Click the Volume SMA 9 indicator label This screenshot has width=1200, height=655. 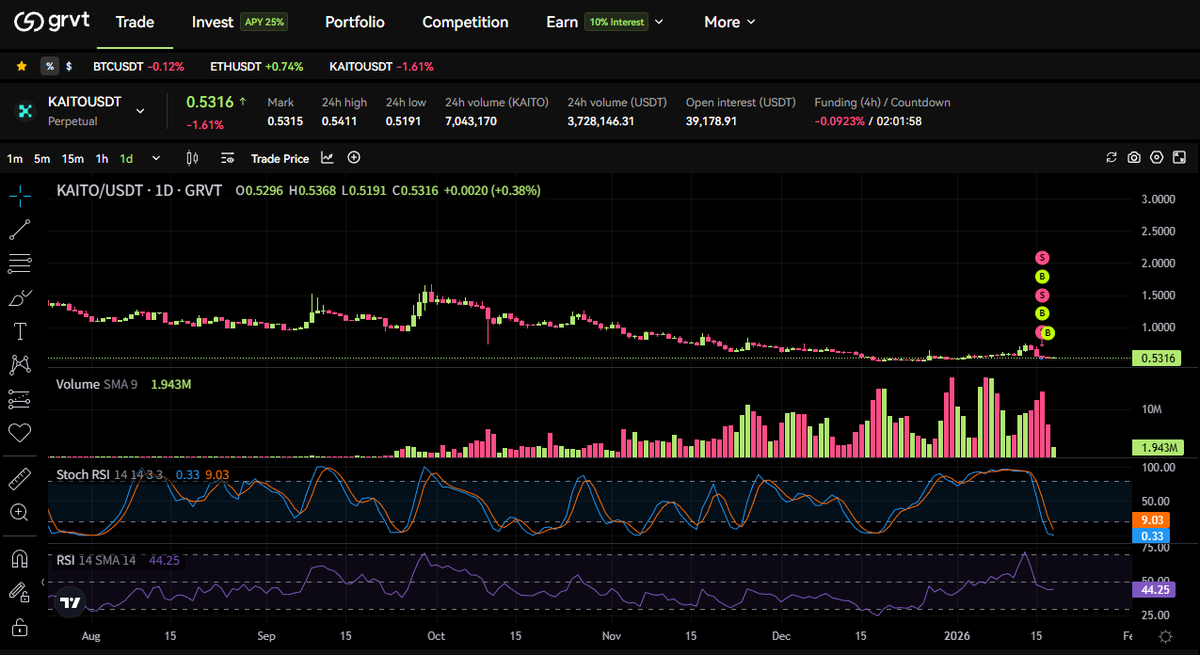(x=97, y=384)
